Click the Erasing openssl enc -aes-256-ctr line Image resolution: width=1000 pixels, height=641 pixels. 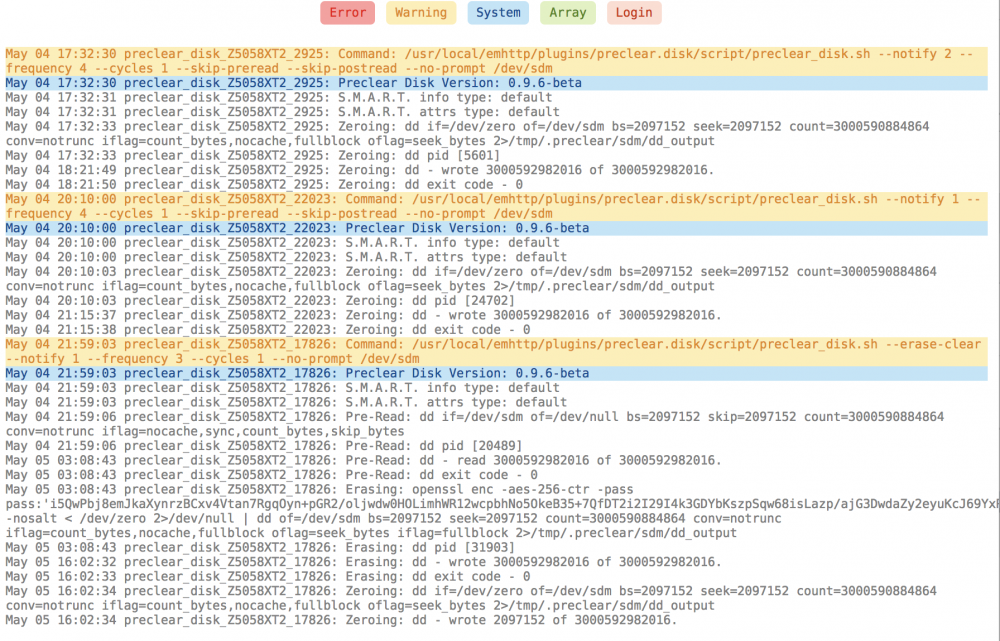click(320, 490)
